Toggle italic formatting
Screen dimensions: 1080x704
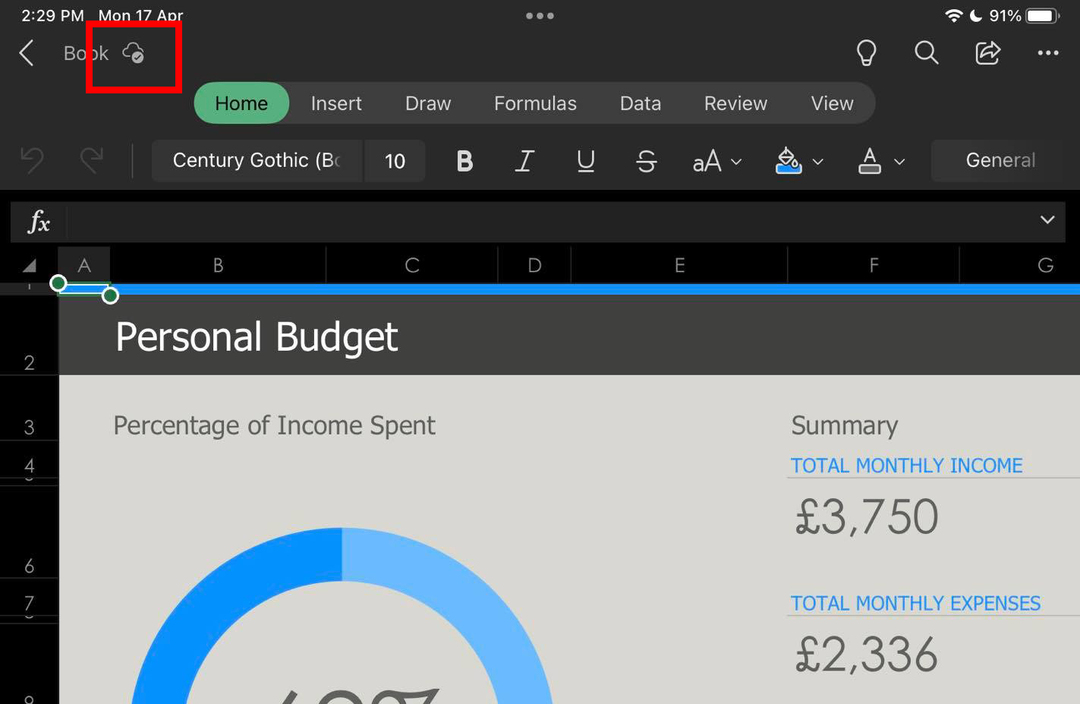[524, 161]
